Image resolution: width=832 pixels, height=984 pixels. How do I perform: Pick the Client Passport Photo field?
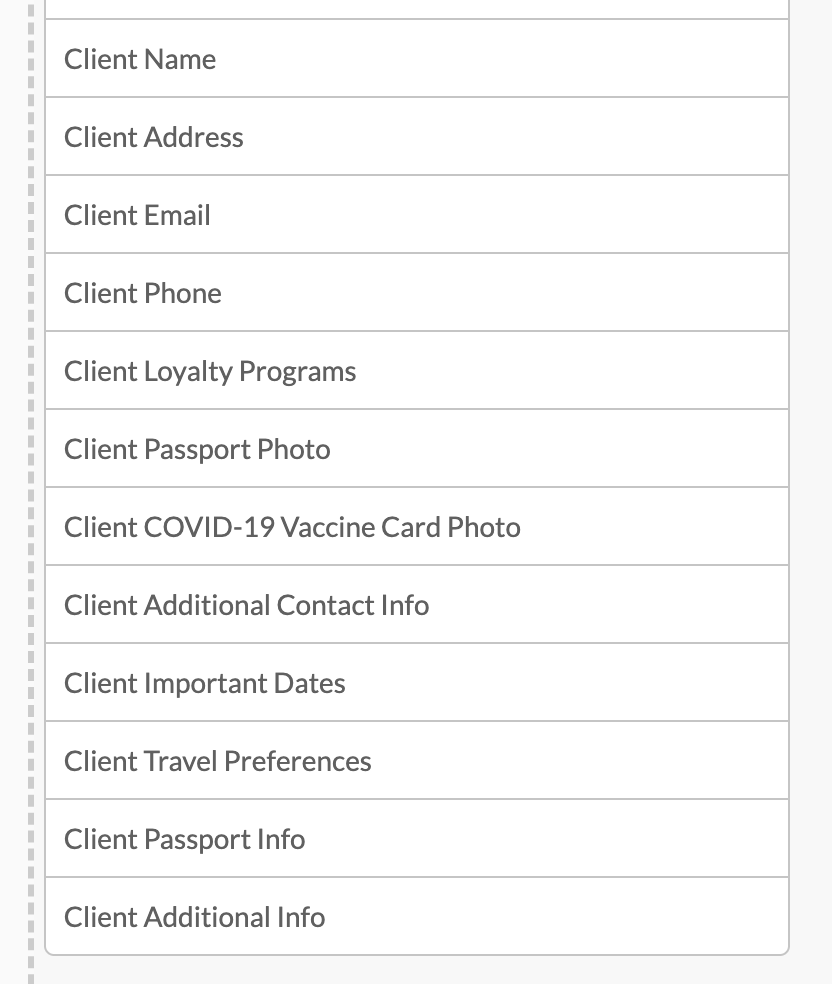pyautogui.click(x=416, y=449)
